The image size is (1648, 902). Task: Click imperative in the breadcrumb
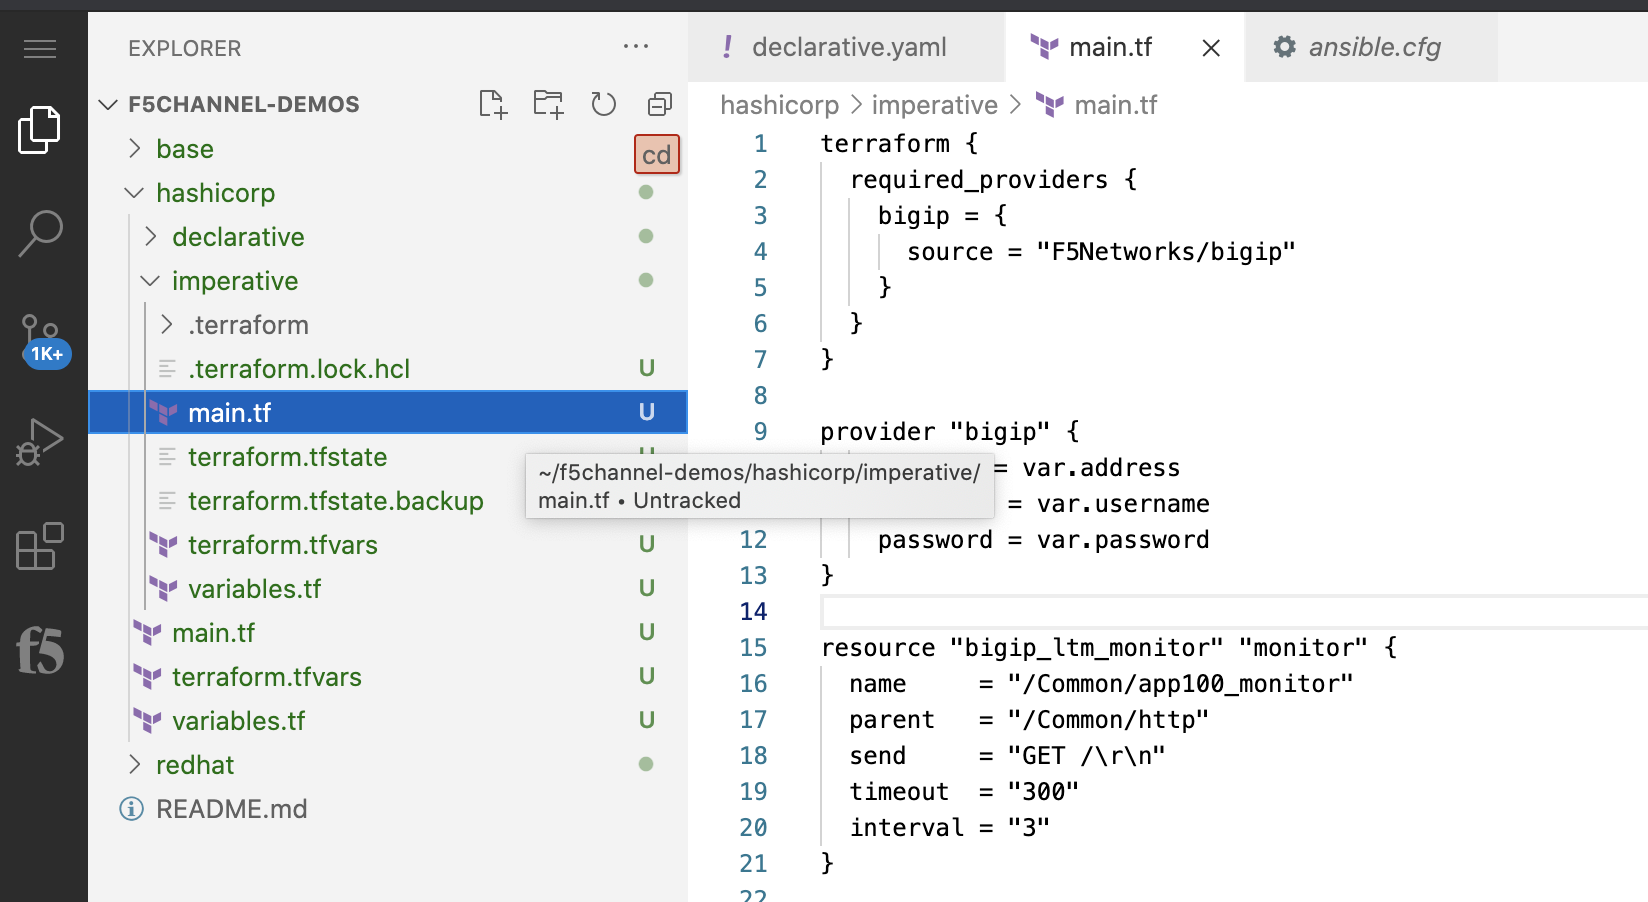tap(934, 105)
